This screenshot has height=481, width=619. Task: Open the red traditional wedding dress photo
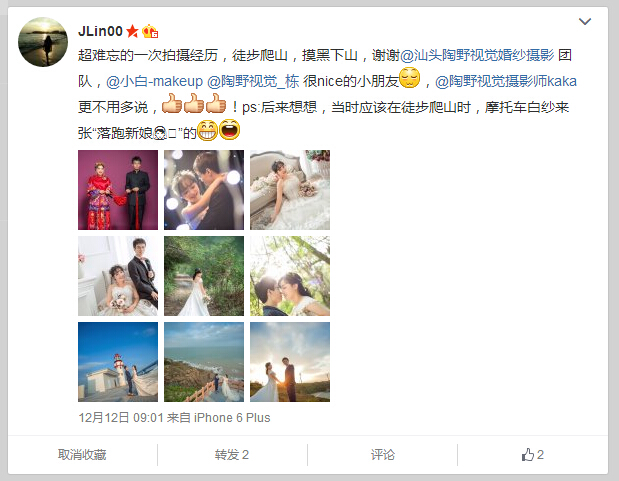click(118, 190)
